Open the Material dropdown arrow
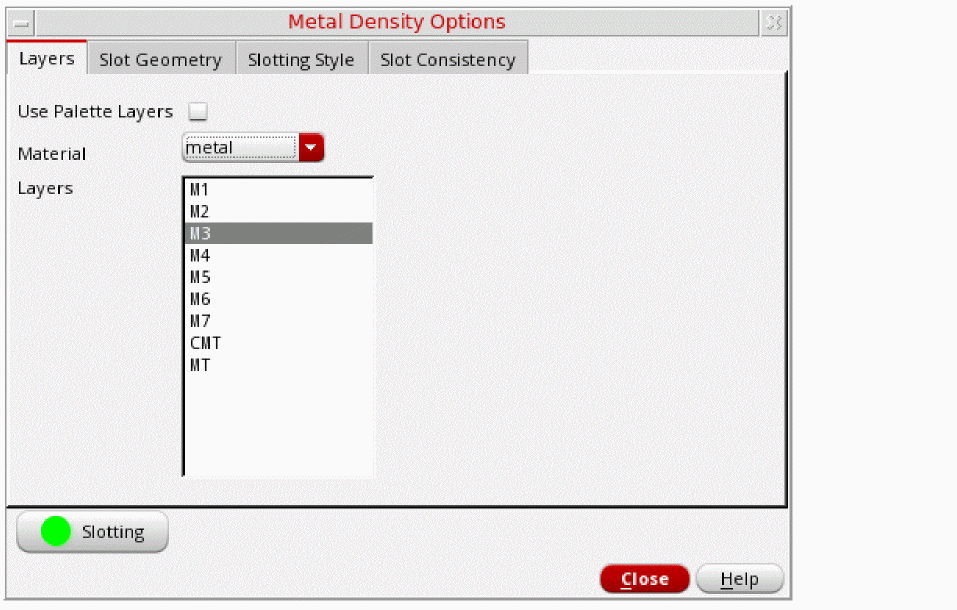 (x=311, y=148)
